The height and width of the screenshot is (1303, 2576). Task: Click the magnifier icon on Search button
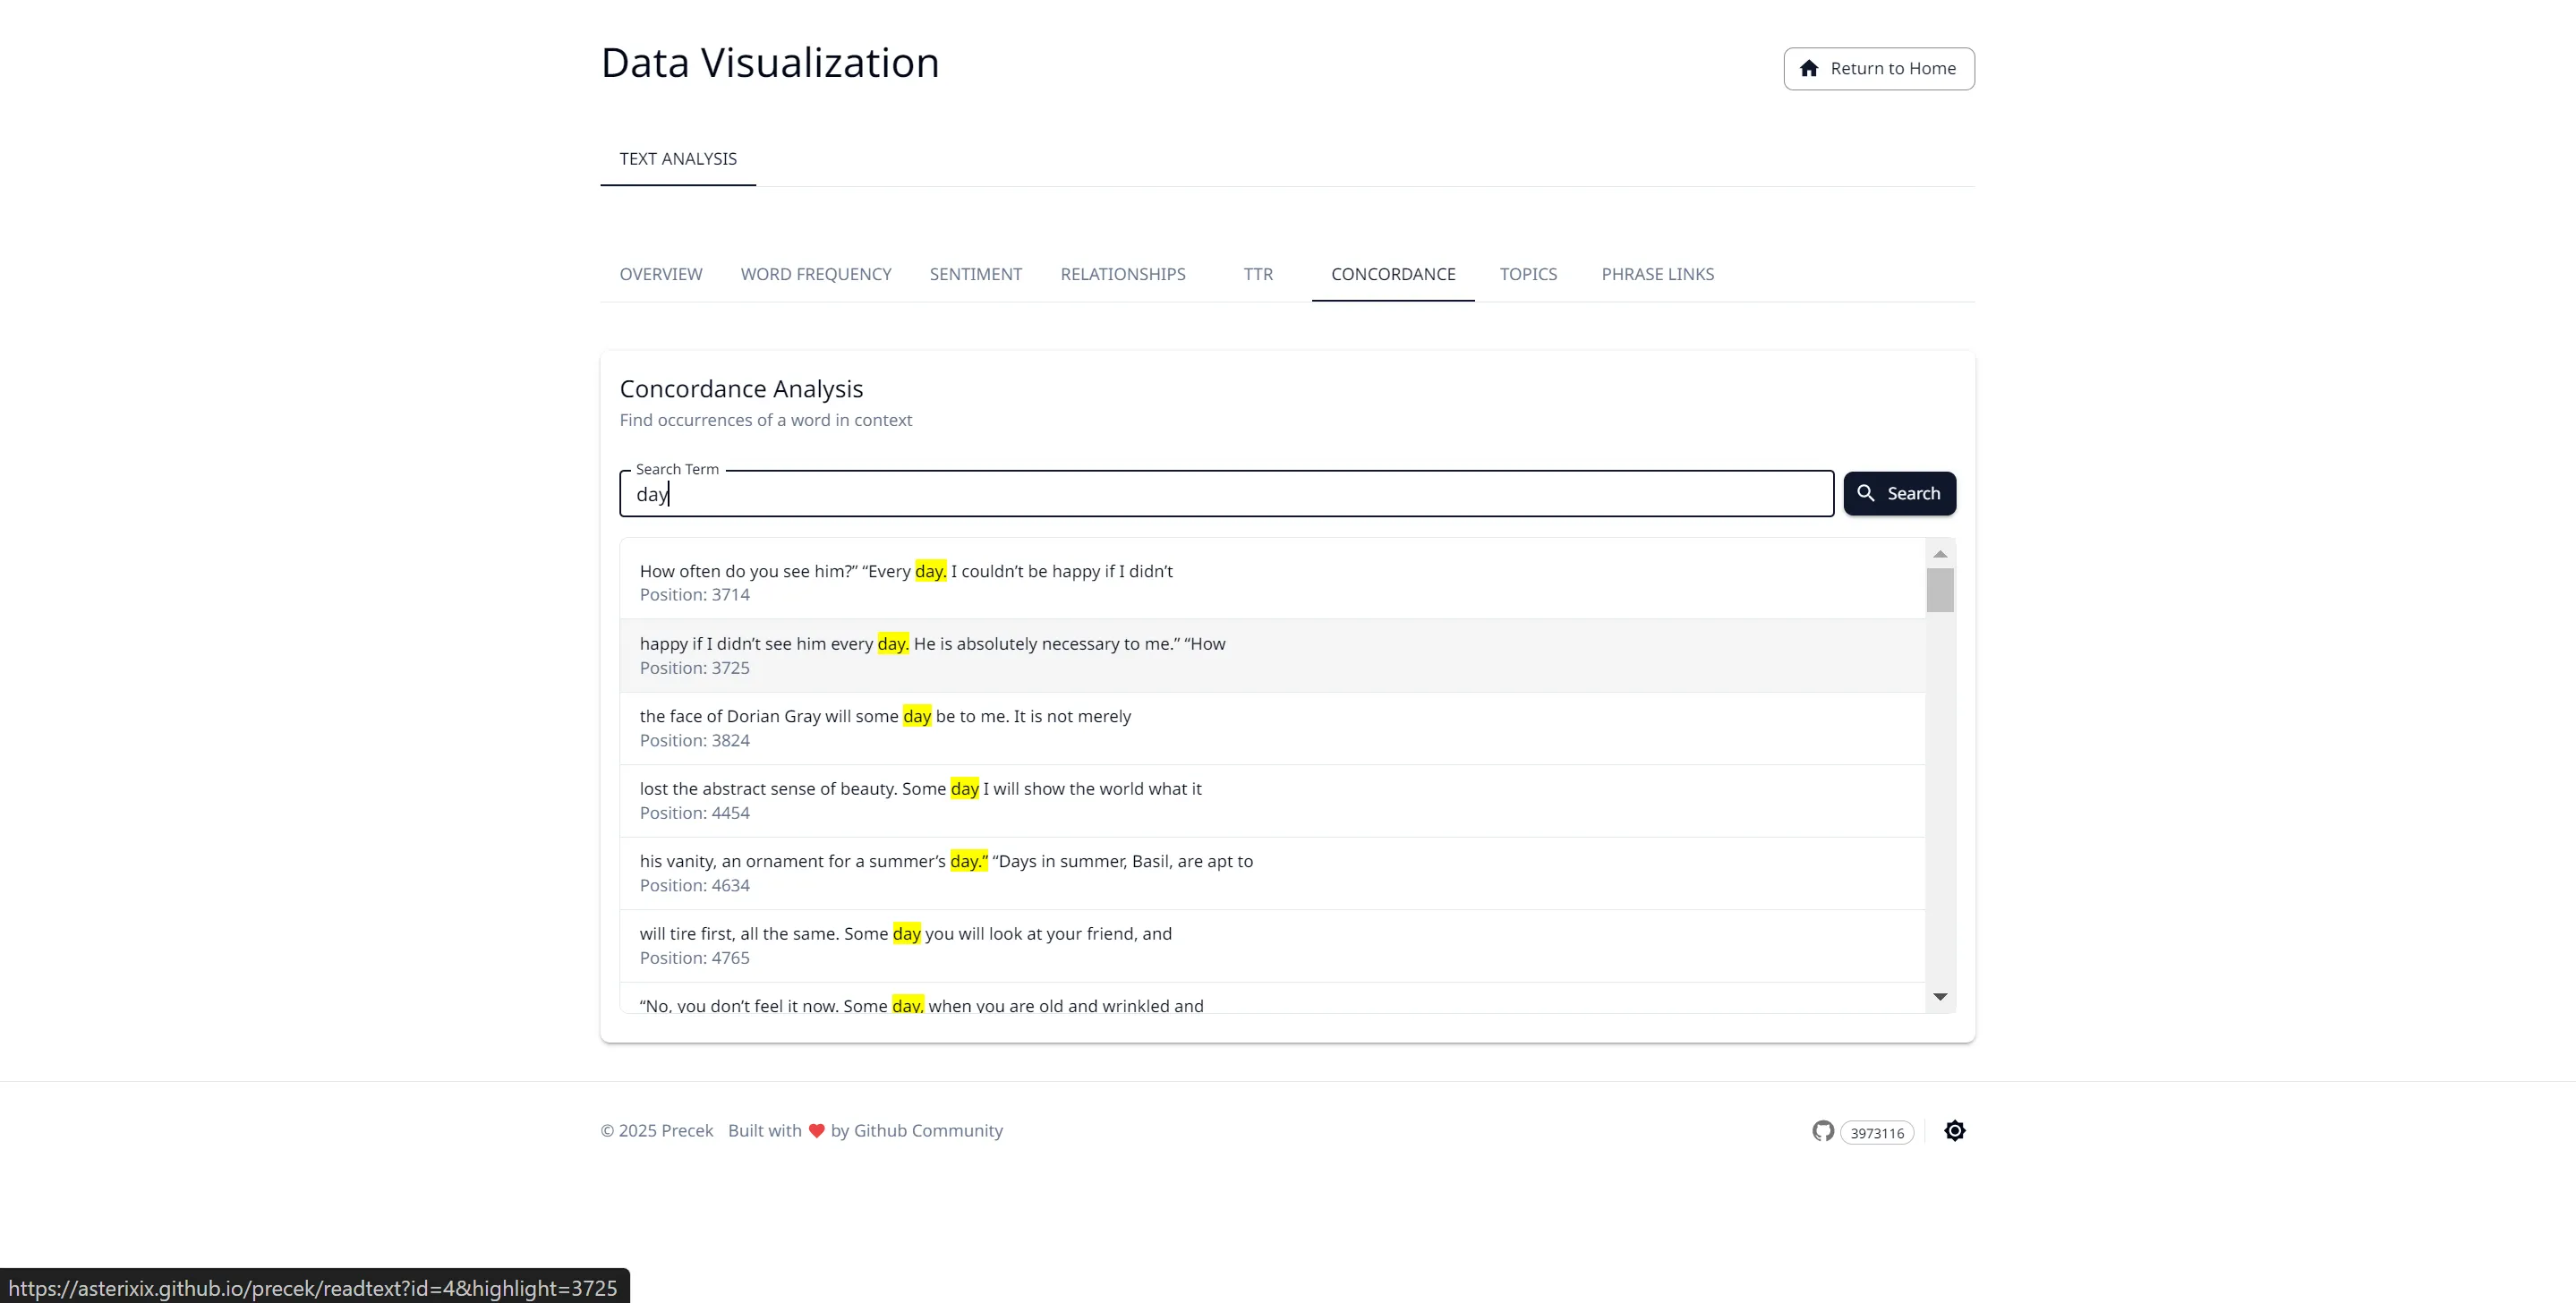tap(1865, 493)
